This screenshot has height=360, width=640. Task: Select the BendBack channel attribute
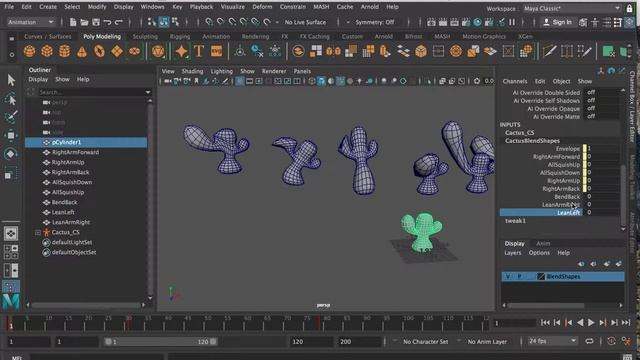567,196
